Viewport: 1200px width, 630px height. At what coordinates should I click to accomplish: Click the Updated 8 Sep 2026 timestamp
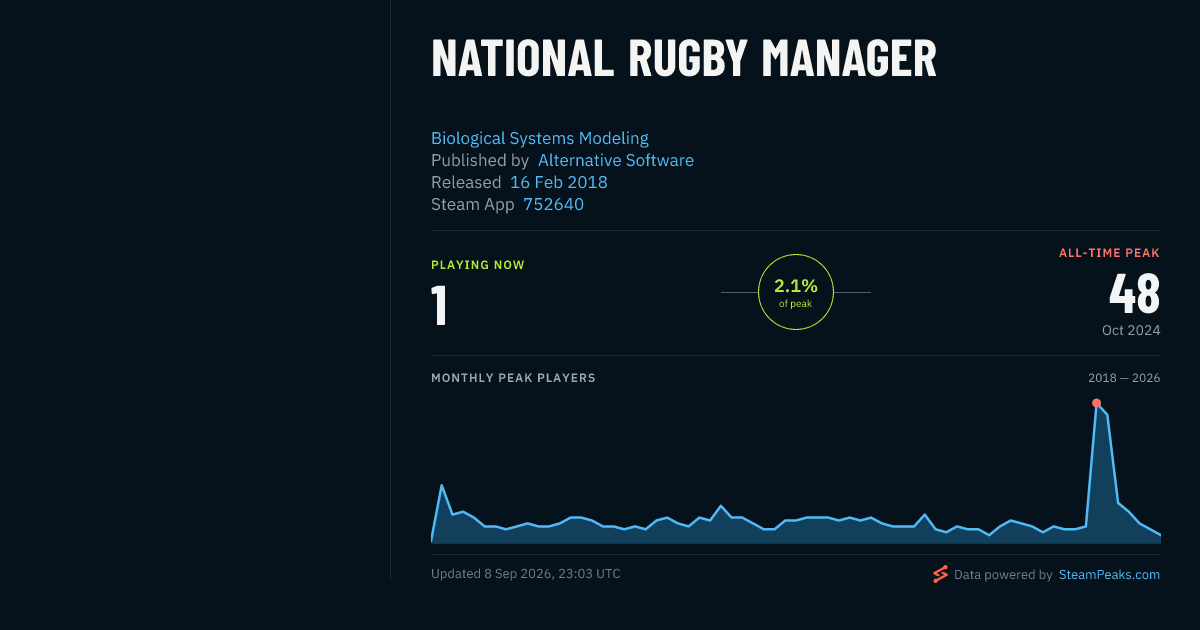[x=526, y=574]
